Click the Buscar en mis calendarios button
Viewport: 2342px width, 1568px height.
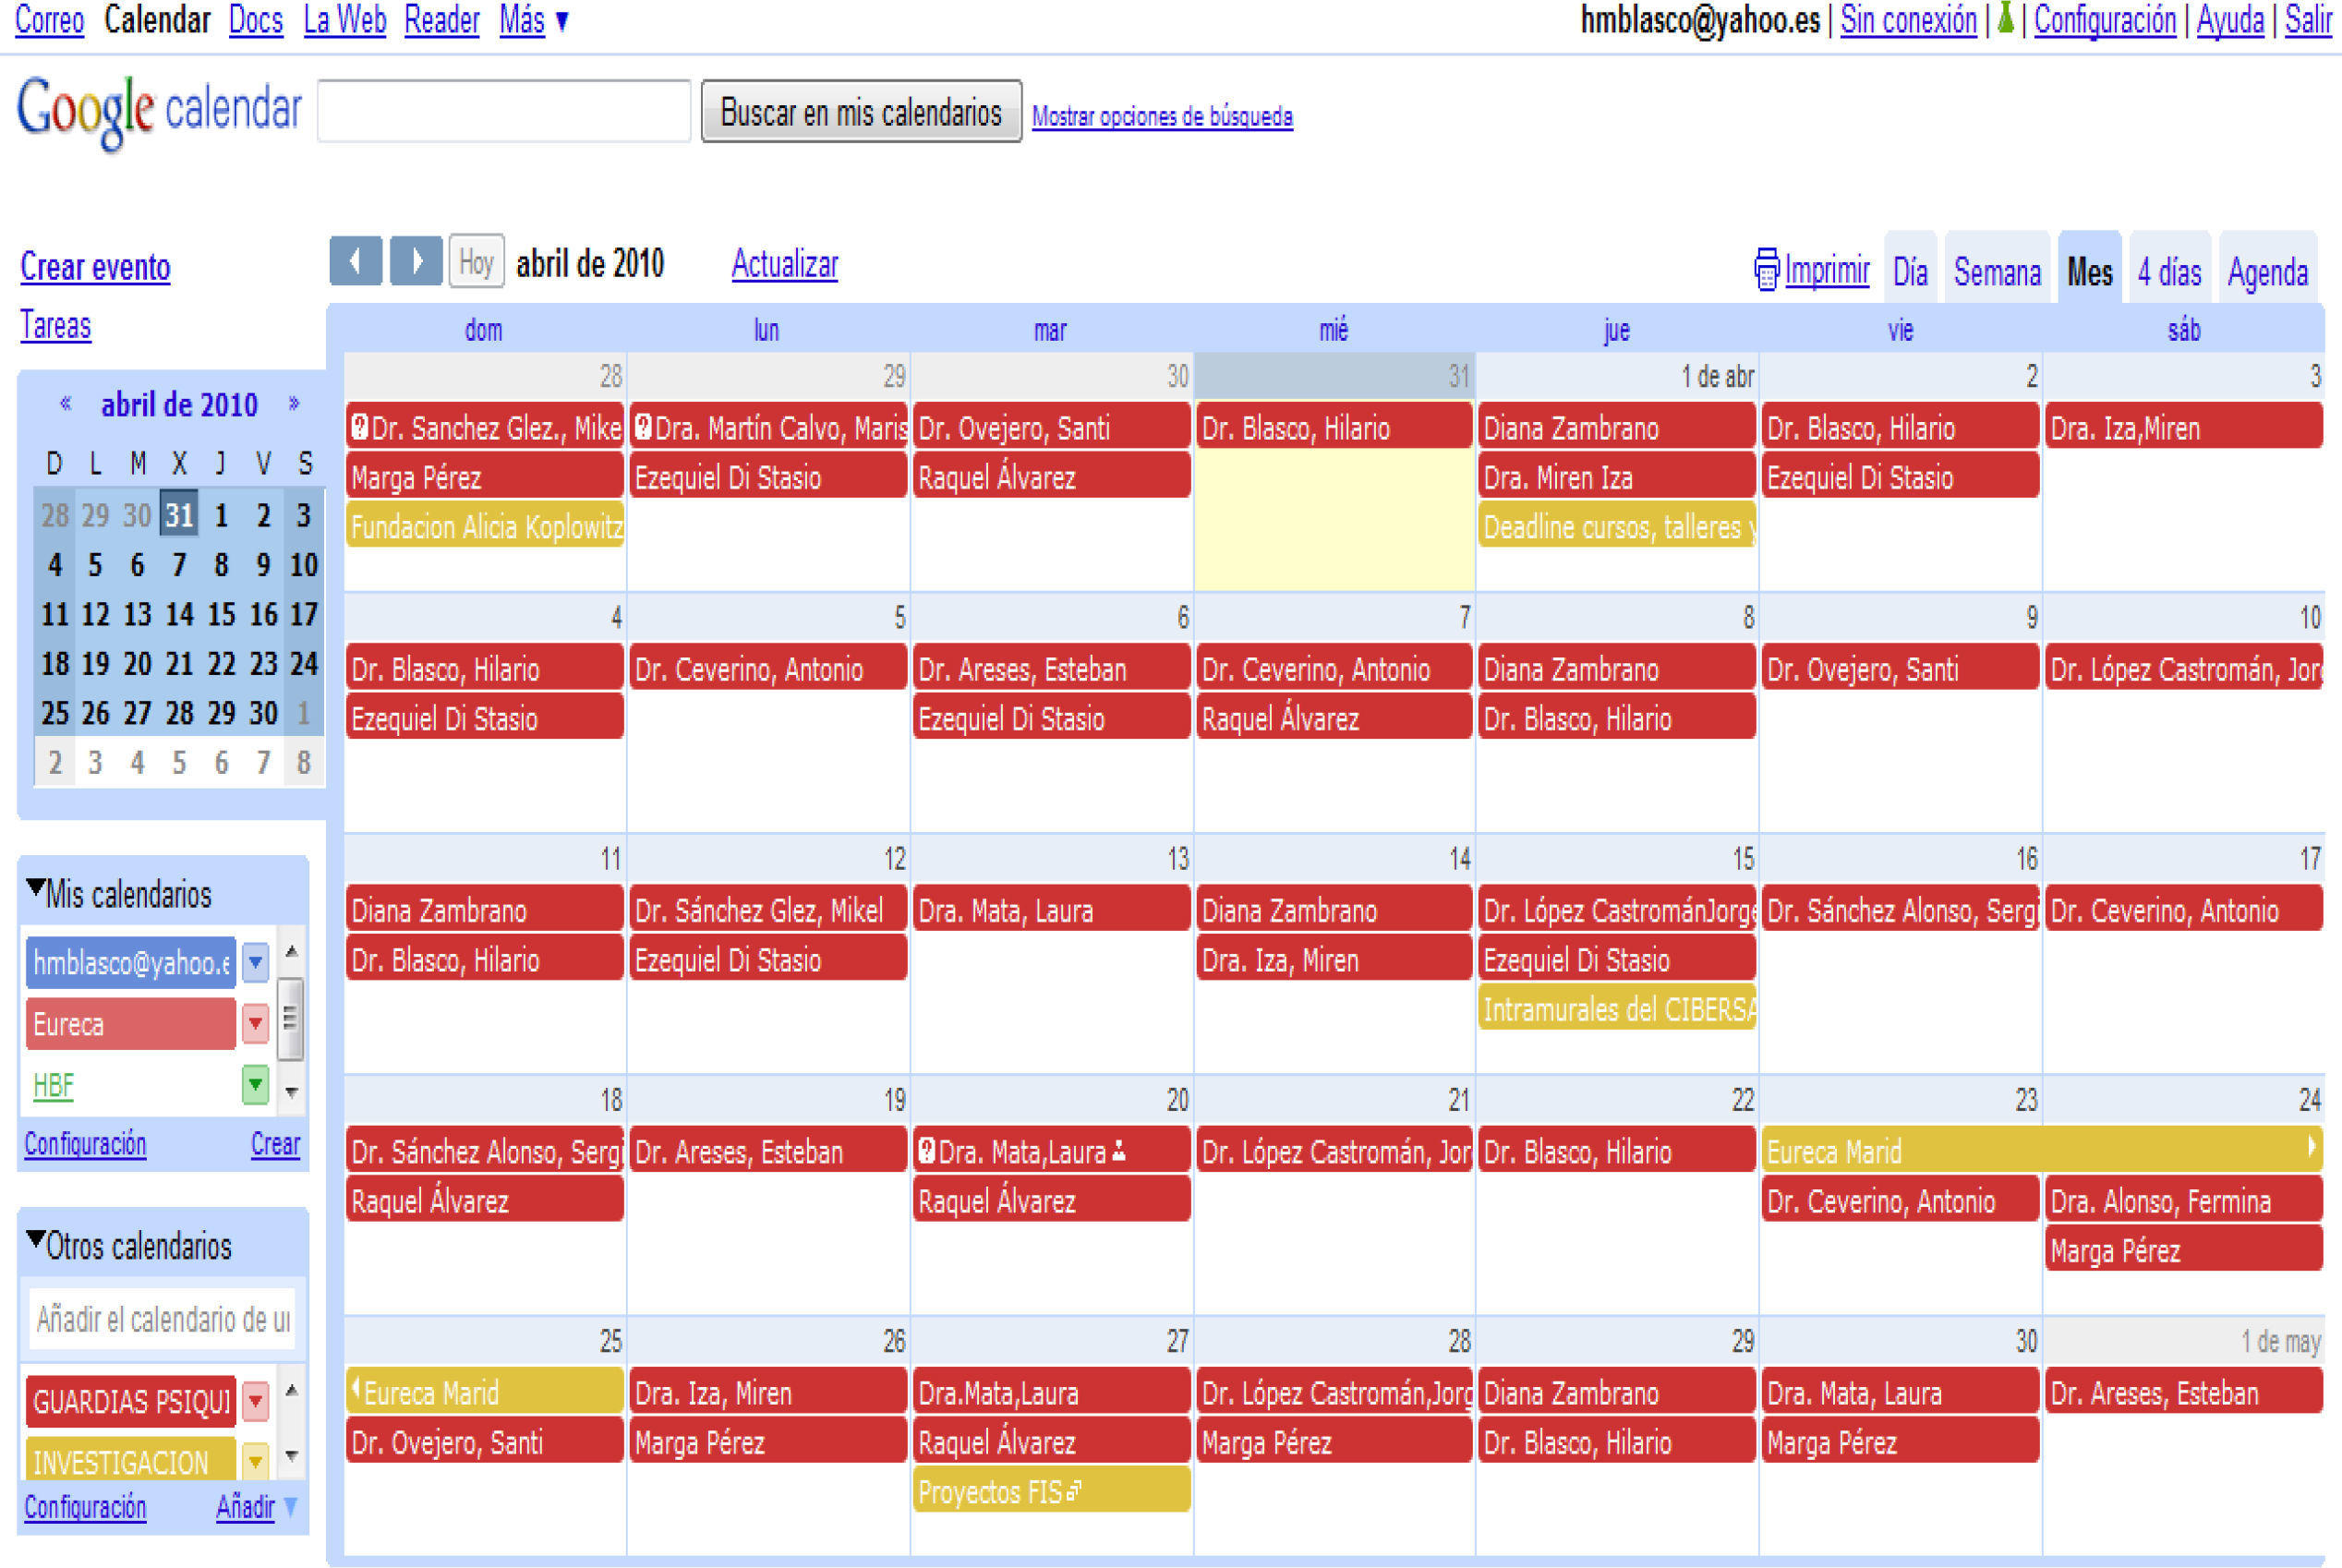(x=861, y=112)
